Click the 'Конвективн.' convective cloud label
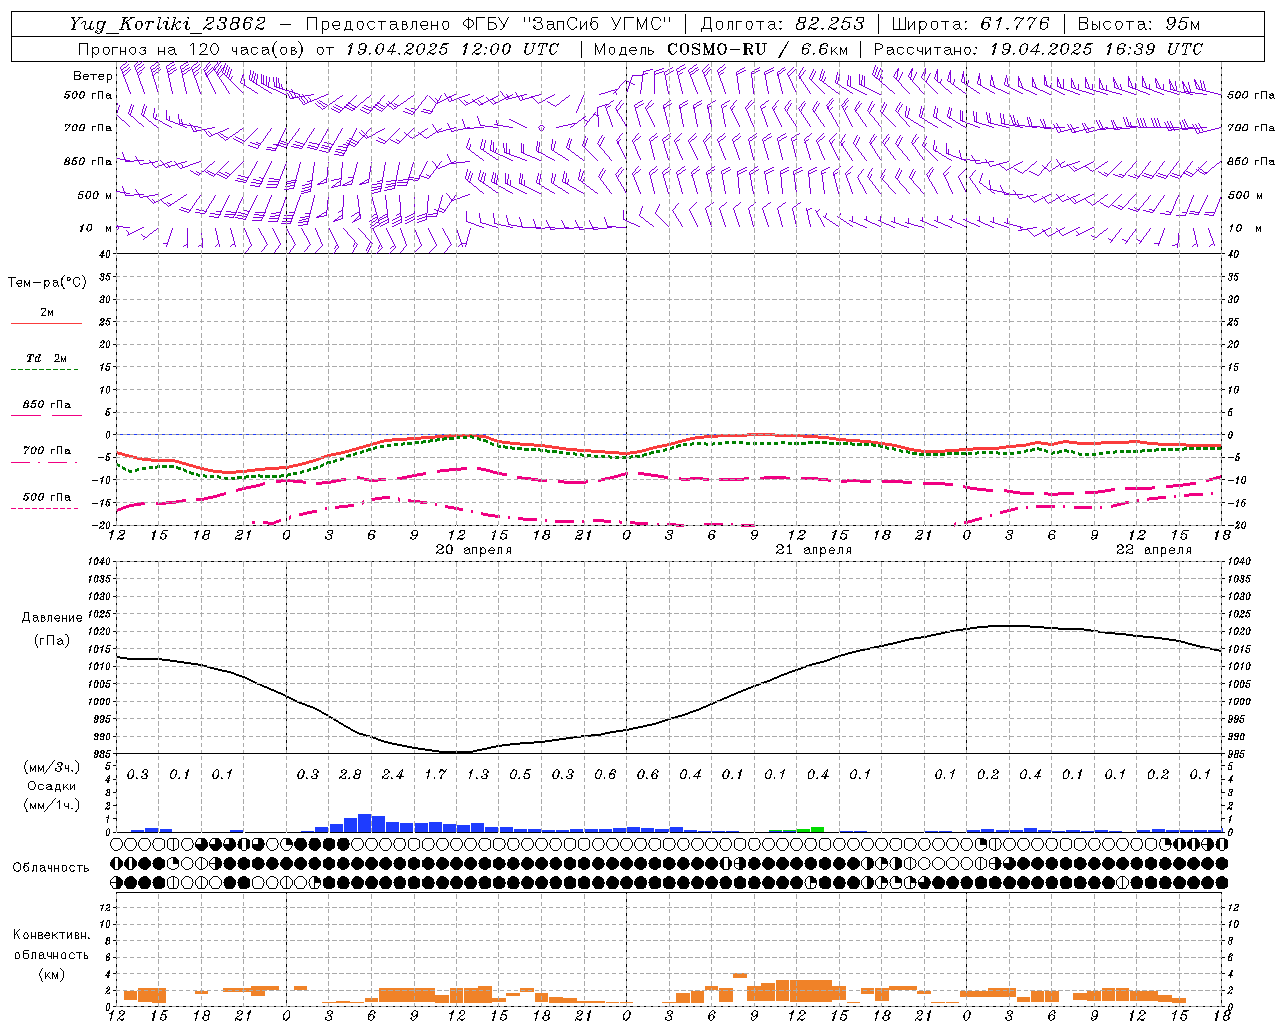The image size is (1280, 1024). (51, 935)
